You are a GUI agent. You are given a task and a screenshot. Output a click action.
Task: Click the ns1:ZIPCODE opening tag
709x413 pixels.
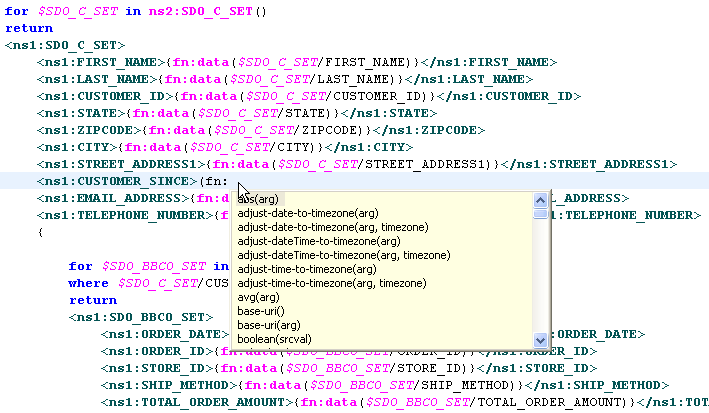point(90,130)
